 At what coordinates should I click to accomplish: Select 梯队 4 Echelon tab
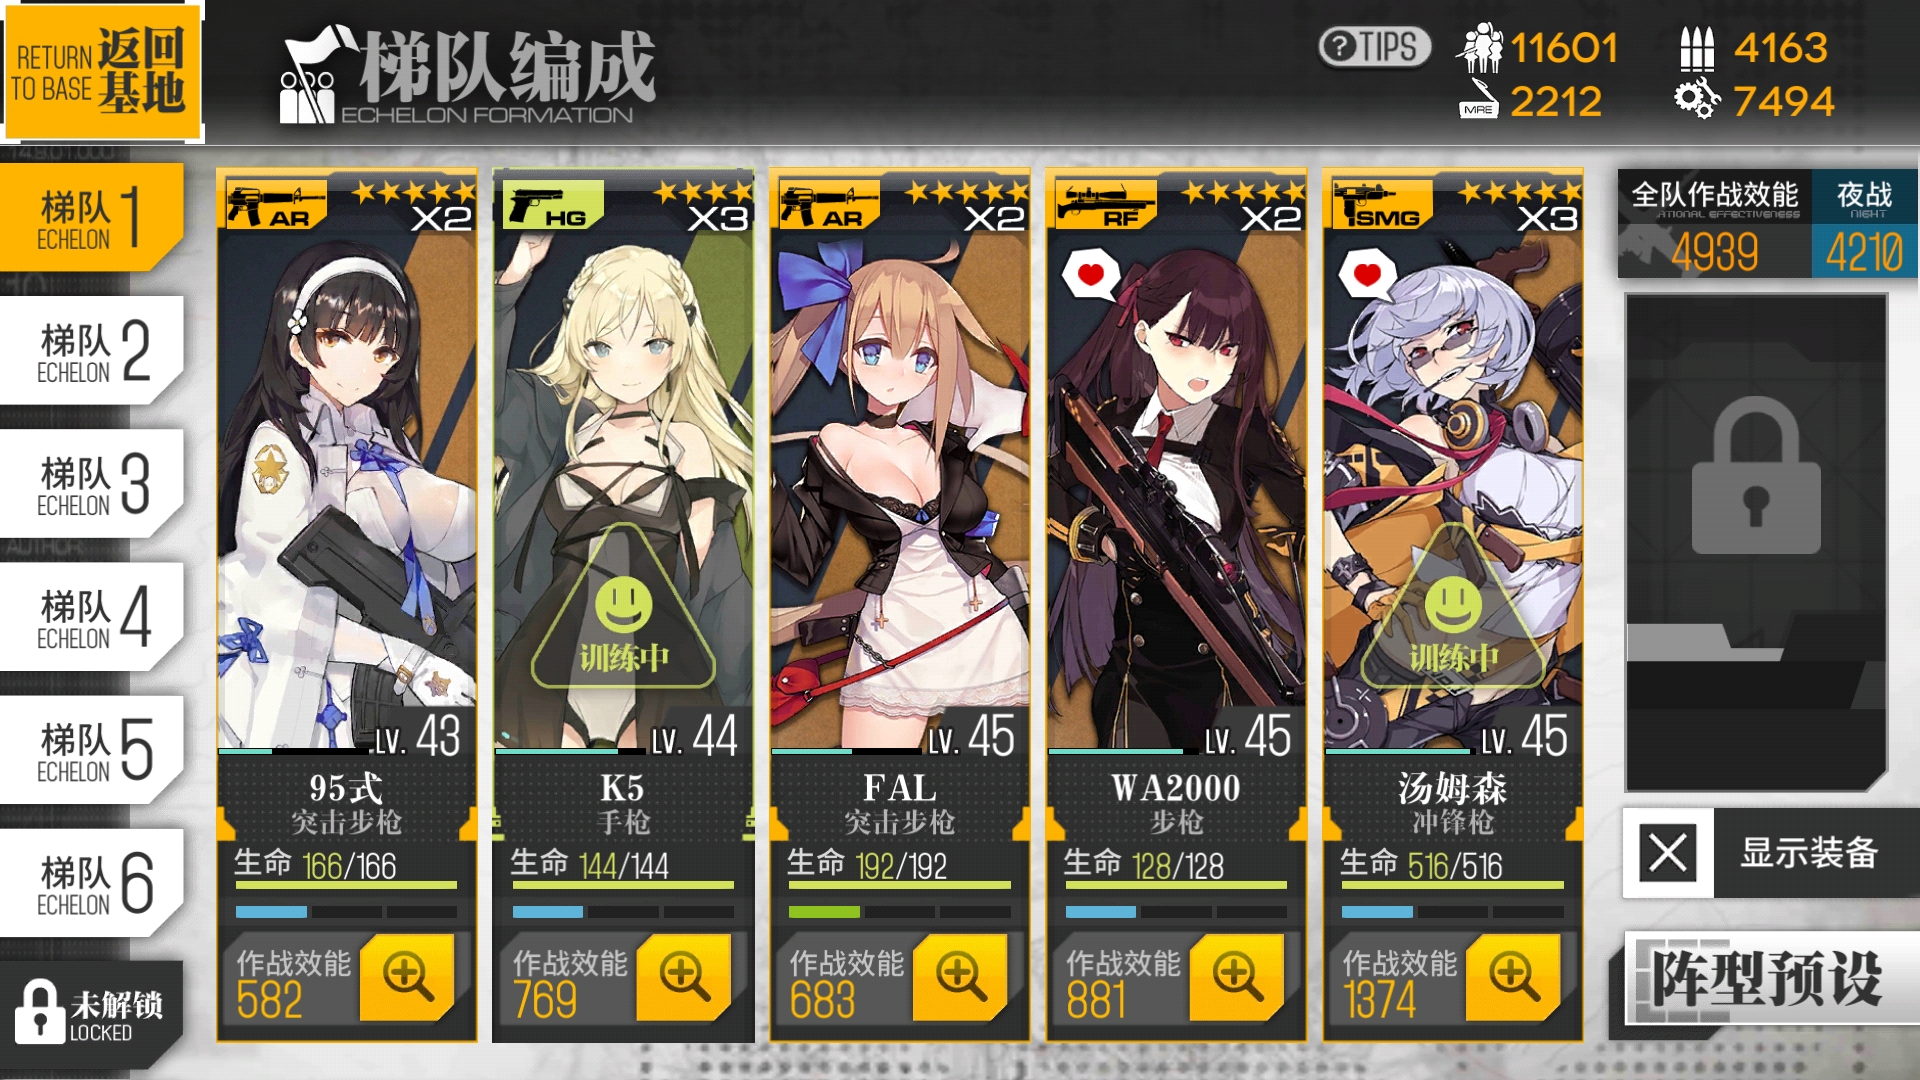click(92, 617)
